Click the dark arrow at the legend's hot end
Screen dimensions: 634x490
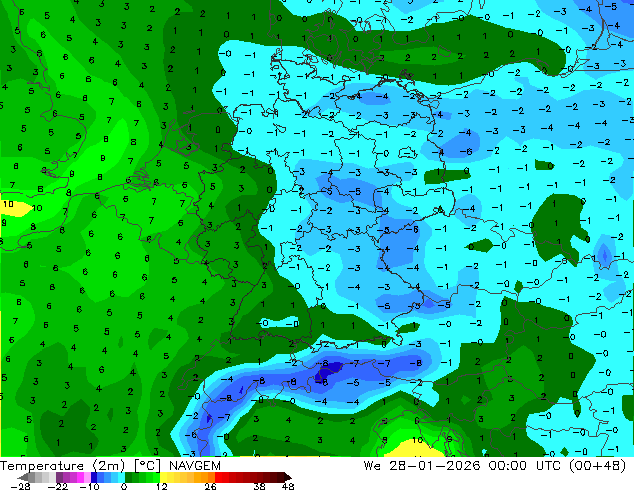coord(287,477)
